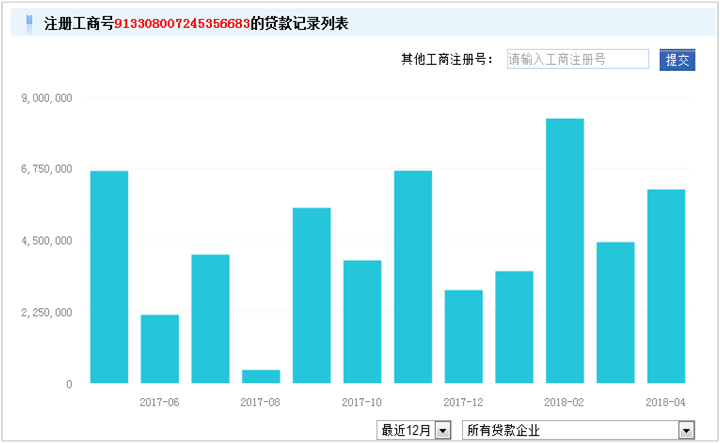Click the bar above 2018-04 label
Image resolution: width=720 pixels, height=443 pixels.
[666, 286]
